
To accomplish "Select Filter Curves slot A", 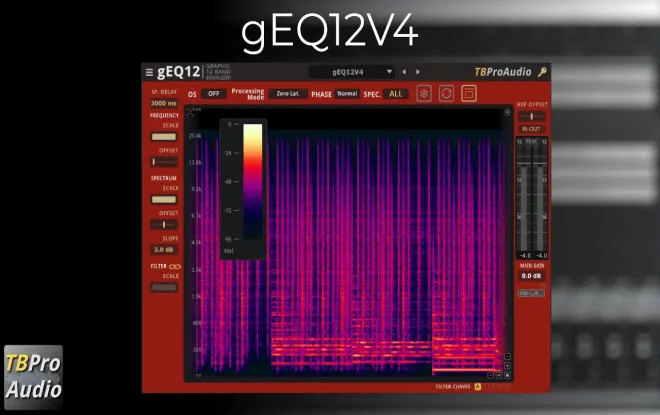I will coord(478,386).
